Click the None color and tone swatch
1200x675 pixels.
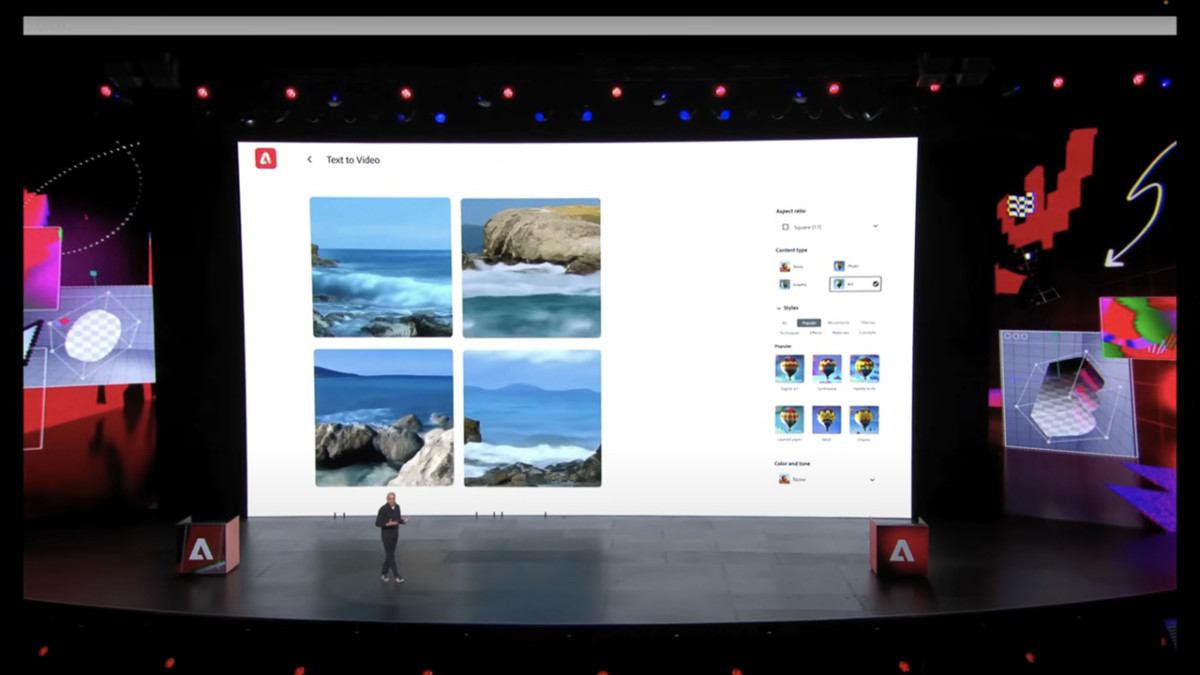[783, 477]
